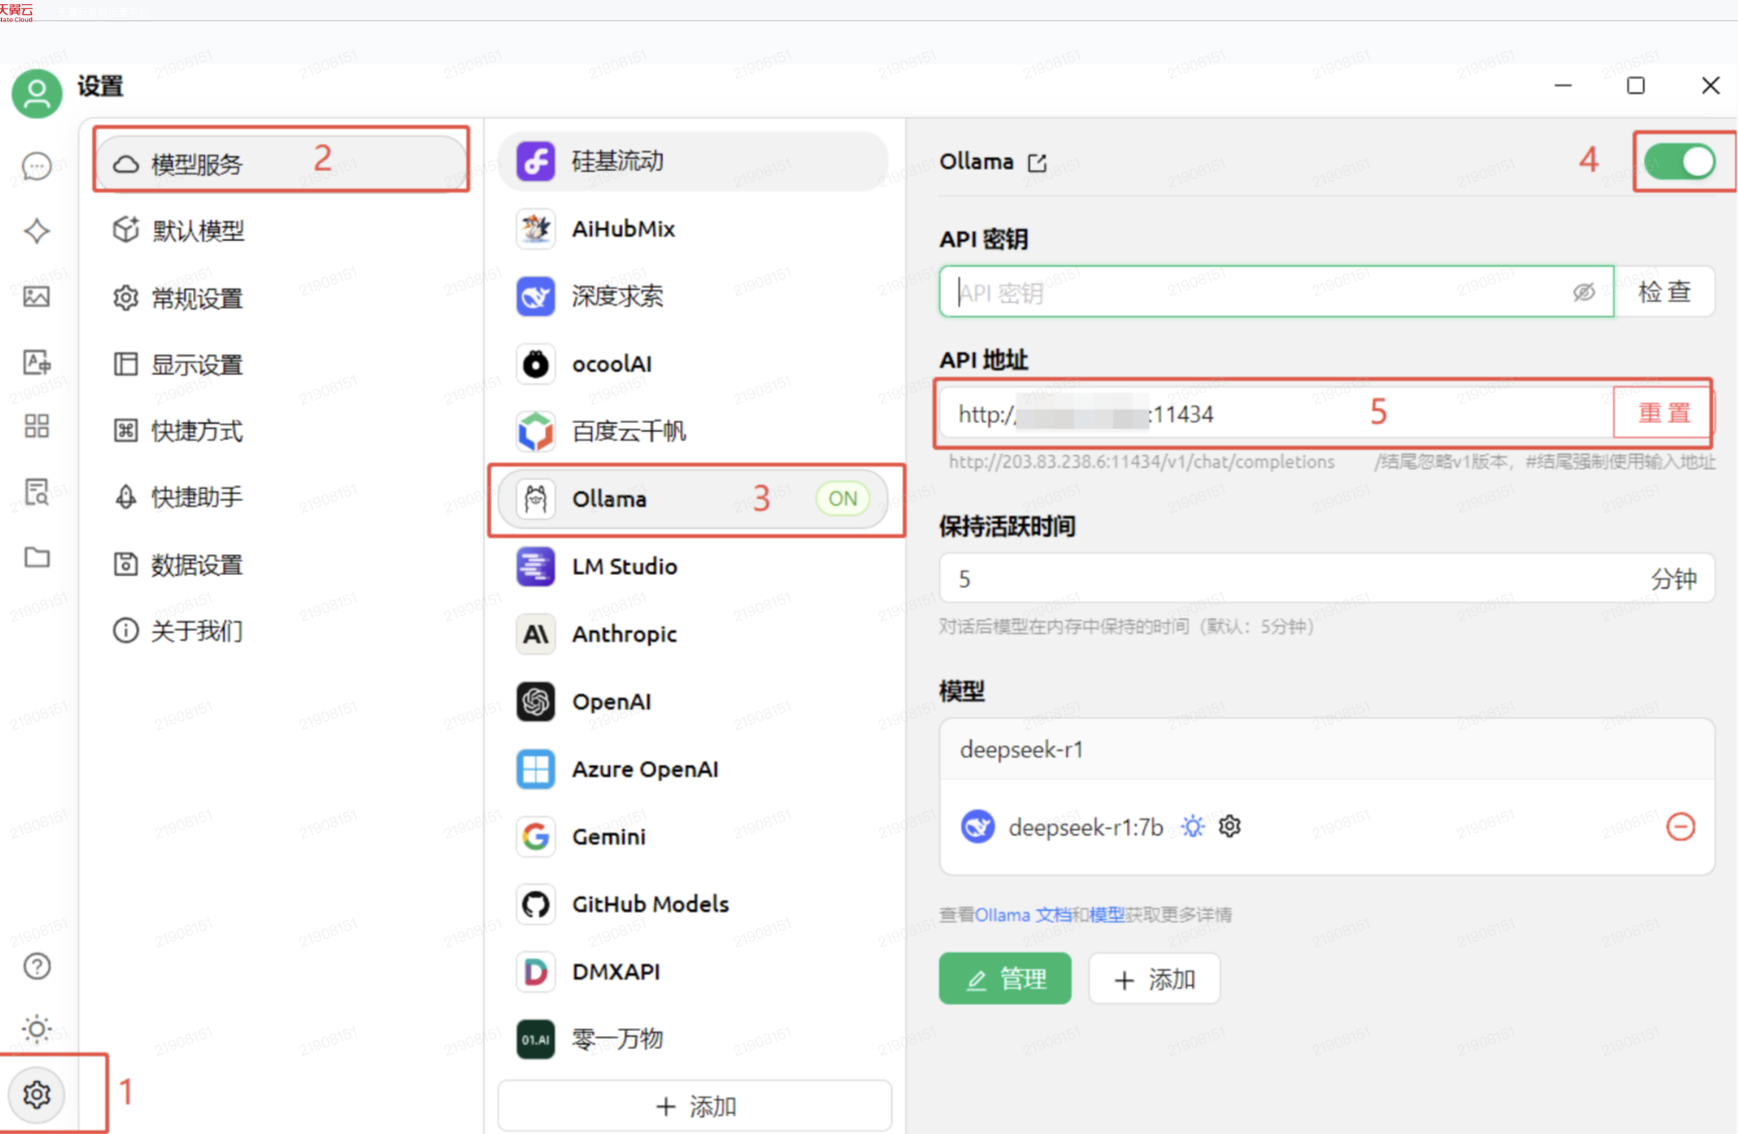Click the 重置 API address button
Viewport: 1738px width, 1134px height.
1664,413
